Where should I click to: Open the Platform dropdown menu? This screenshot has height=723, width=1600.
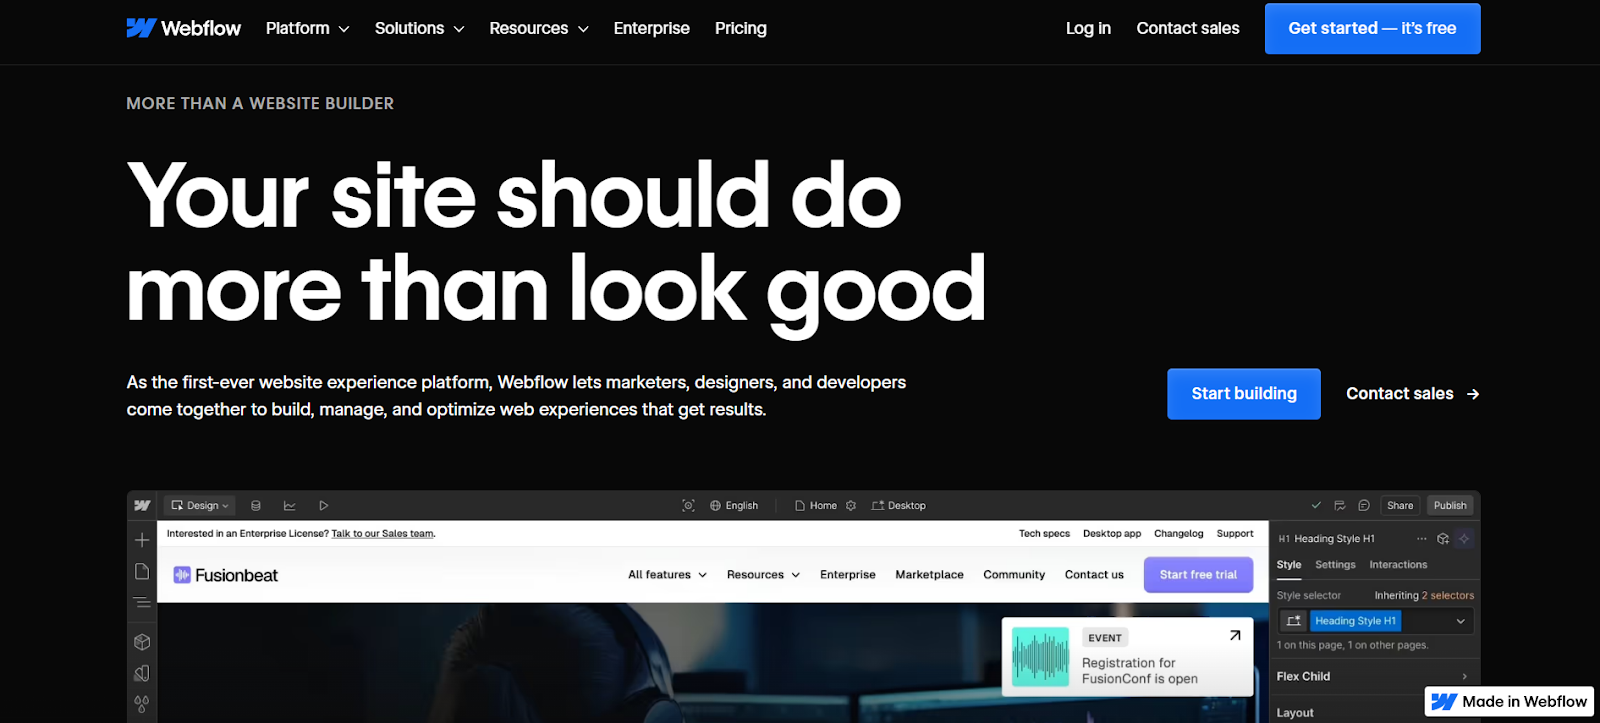tap(308, 28)
